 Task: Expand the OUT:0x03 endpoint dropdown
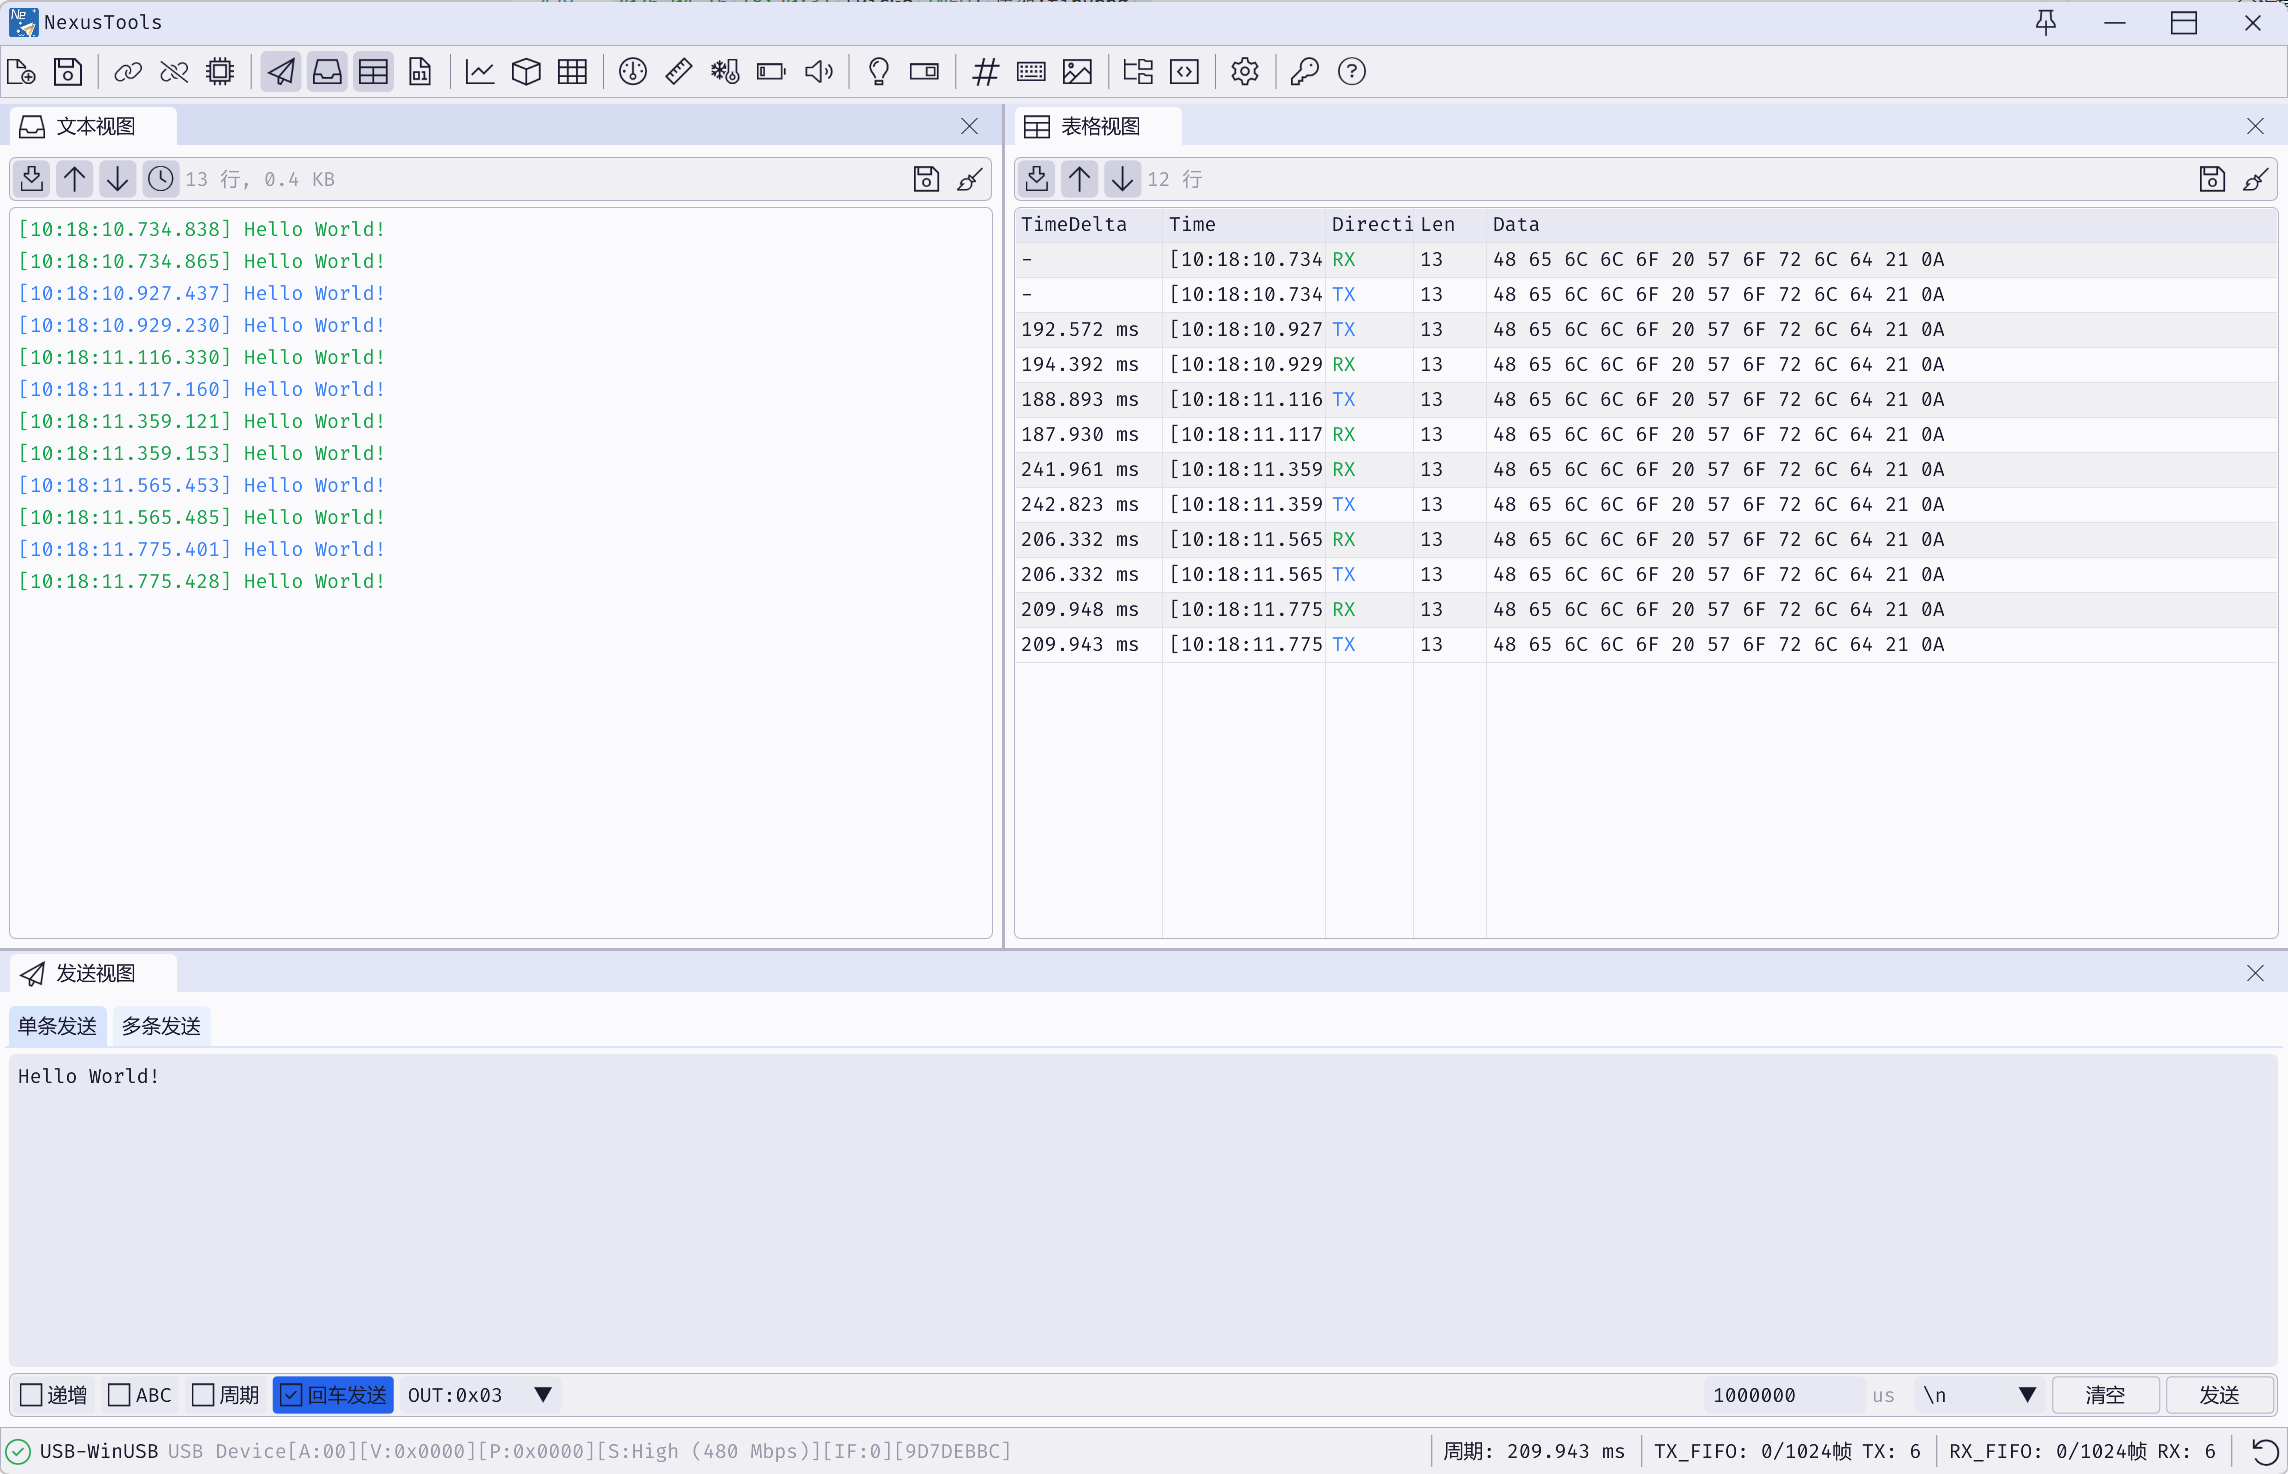pyautogui.click(x=542, y=1395)
